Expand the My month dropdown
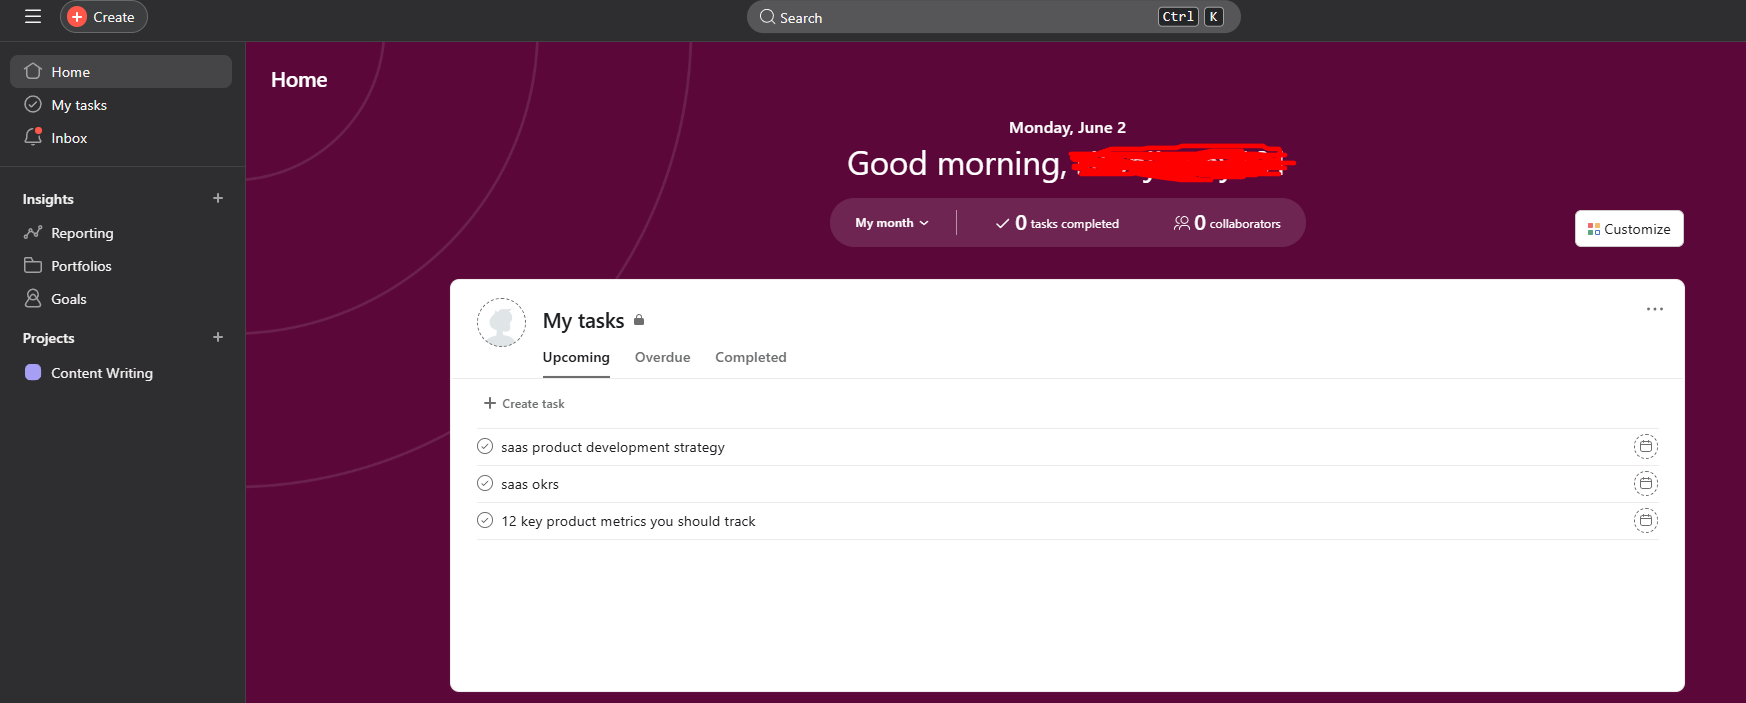This screenshot has width=1746, height=703. click(892, 223)
